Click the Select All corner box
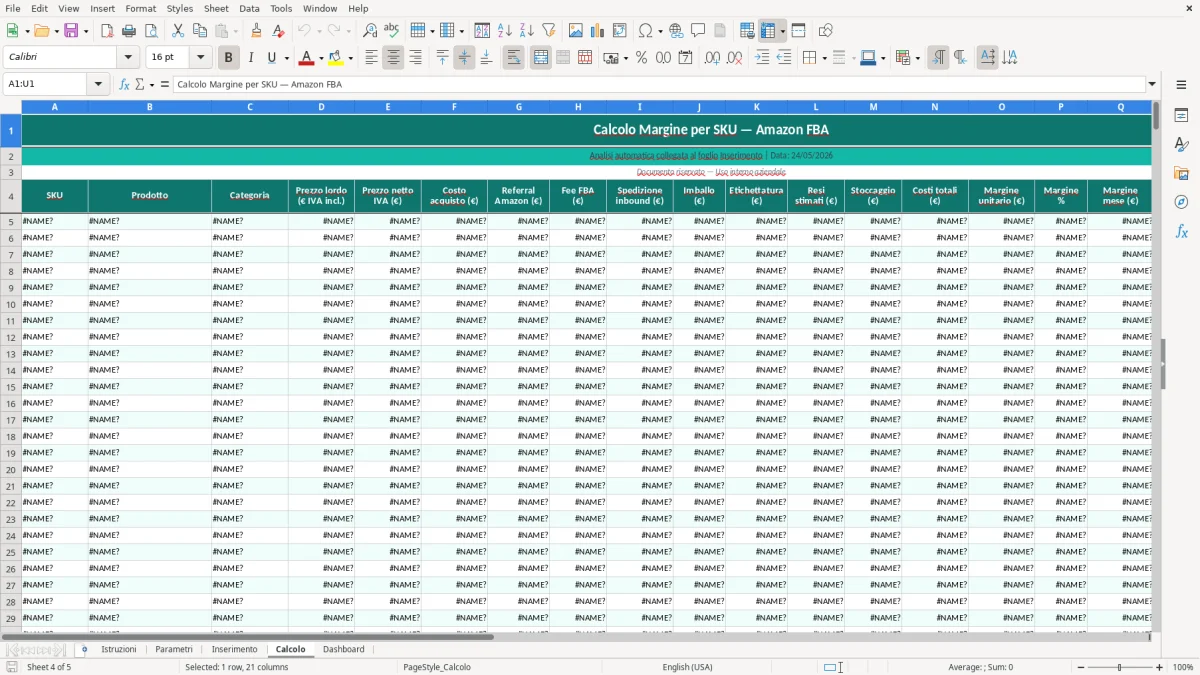 (11, 106)
